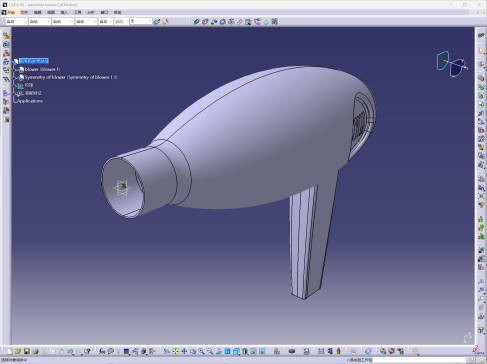
Task: Open the Fill Color dropdown in Graphic Properties
Action: click(17, 22)
